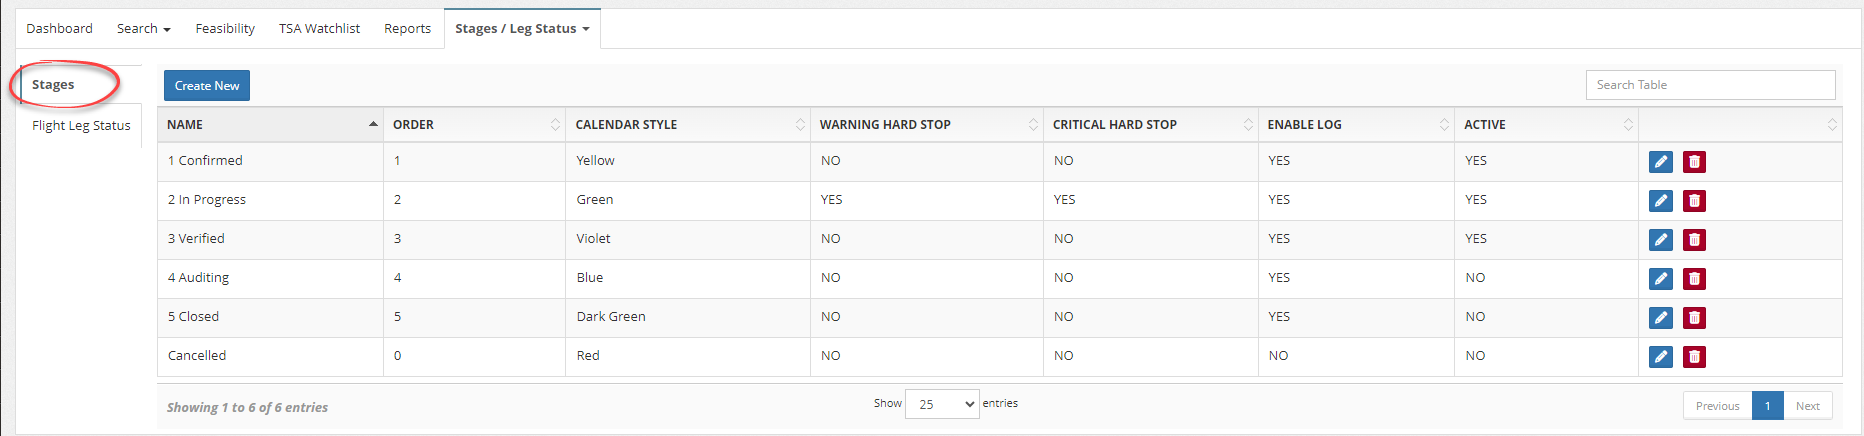Open the Search dropdown menu
This screenshot has height=436, width=1864.
143,29
